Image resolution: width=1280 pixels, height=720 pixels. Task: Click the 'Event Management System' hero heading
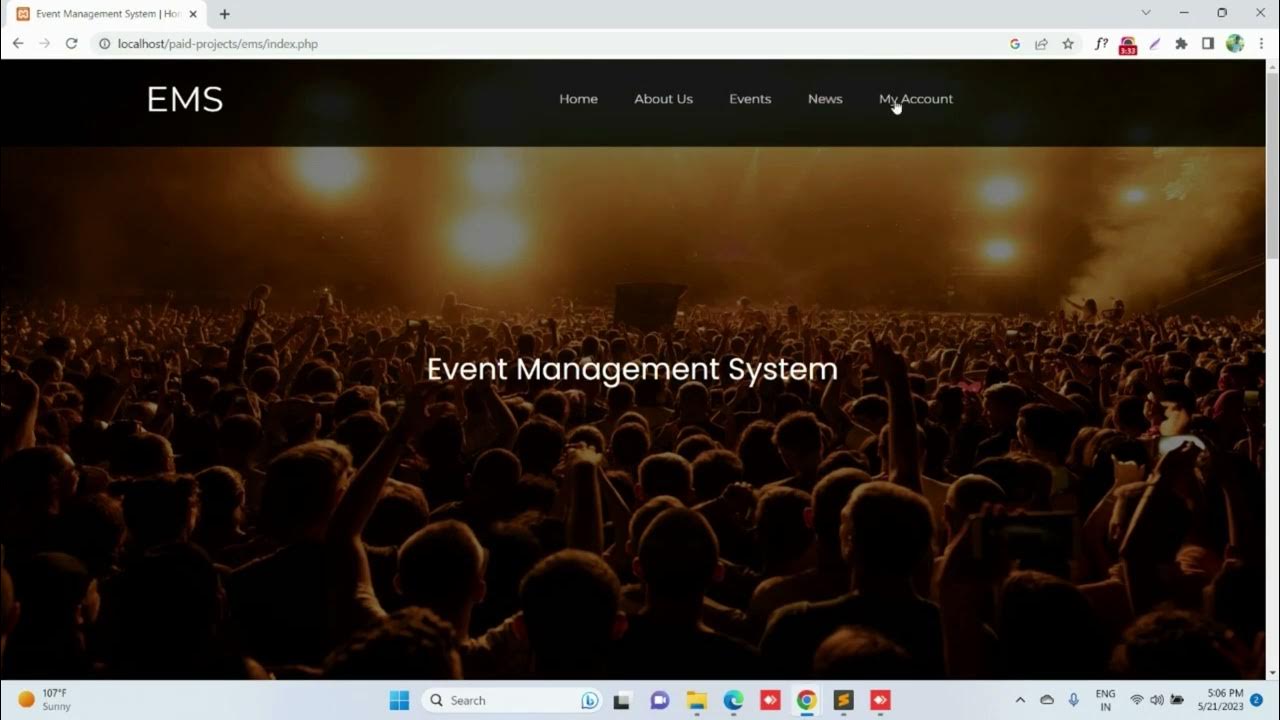(x=632, y=369)
